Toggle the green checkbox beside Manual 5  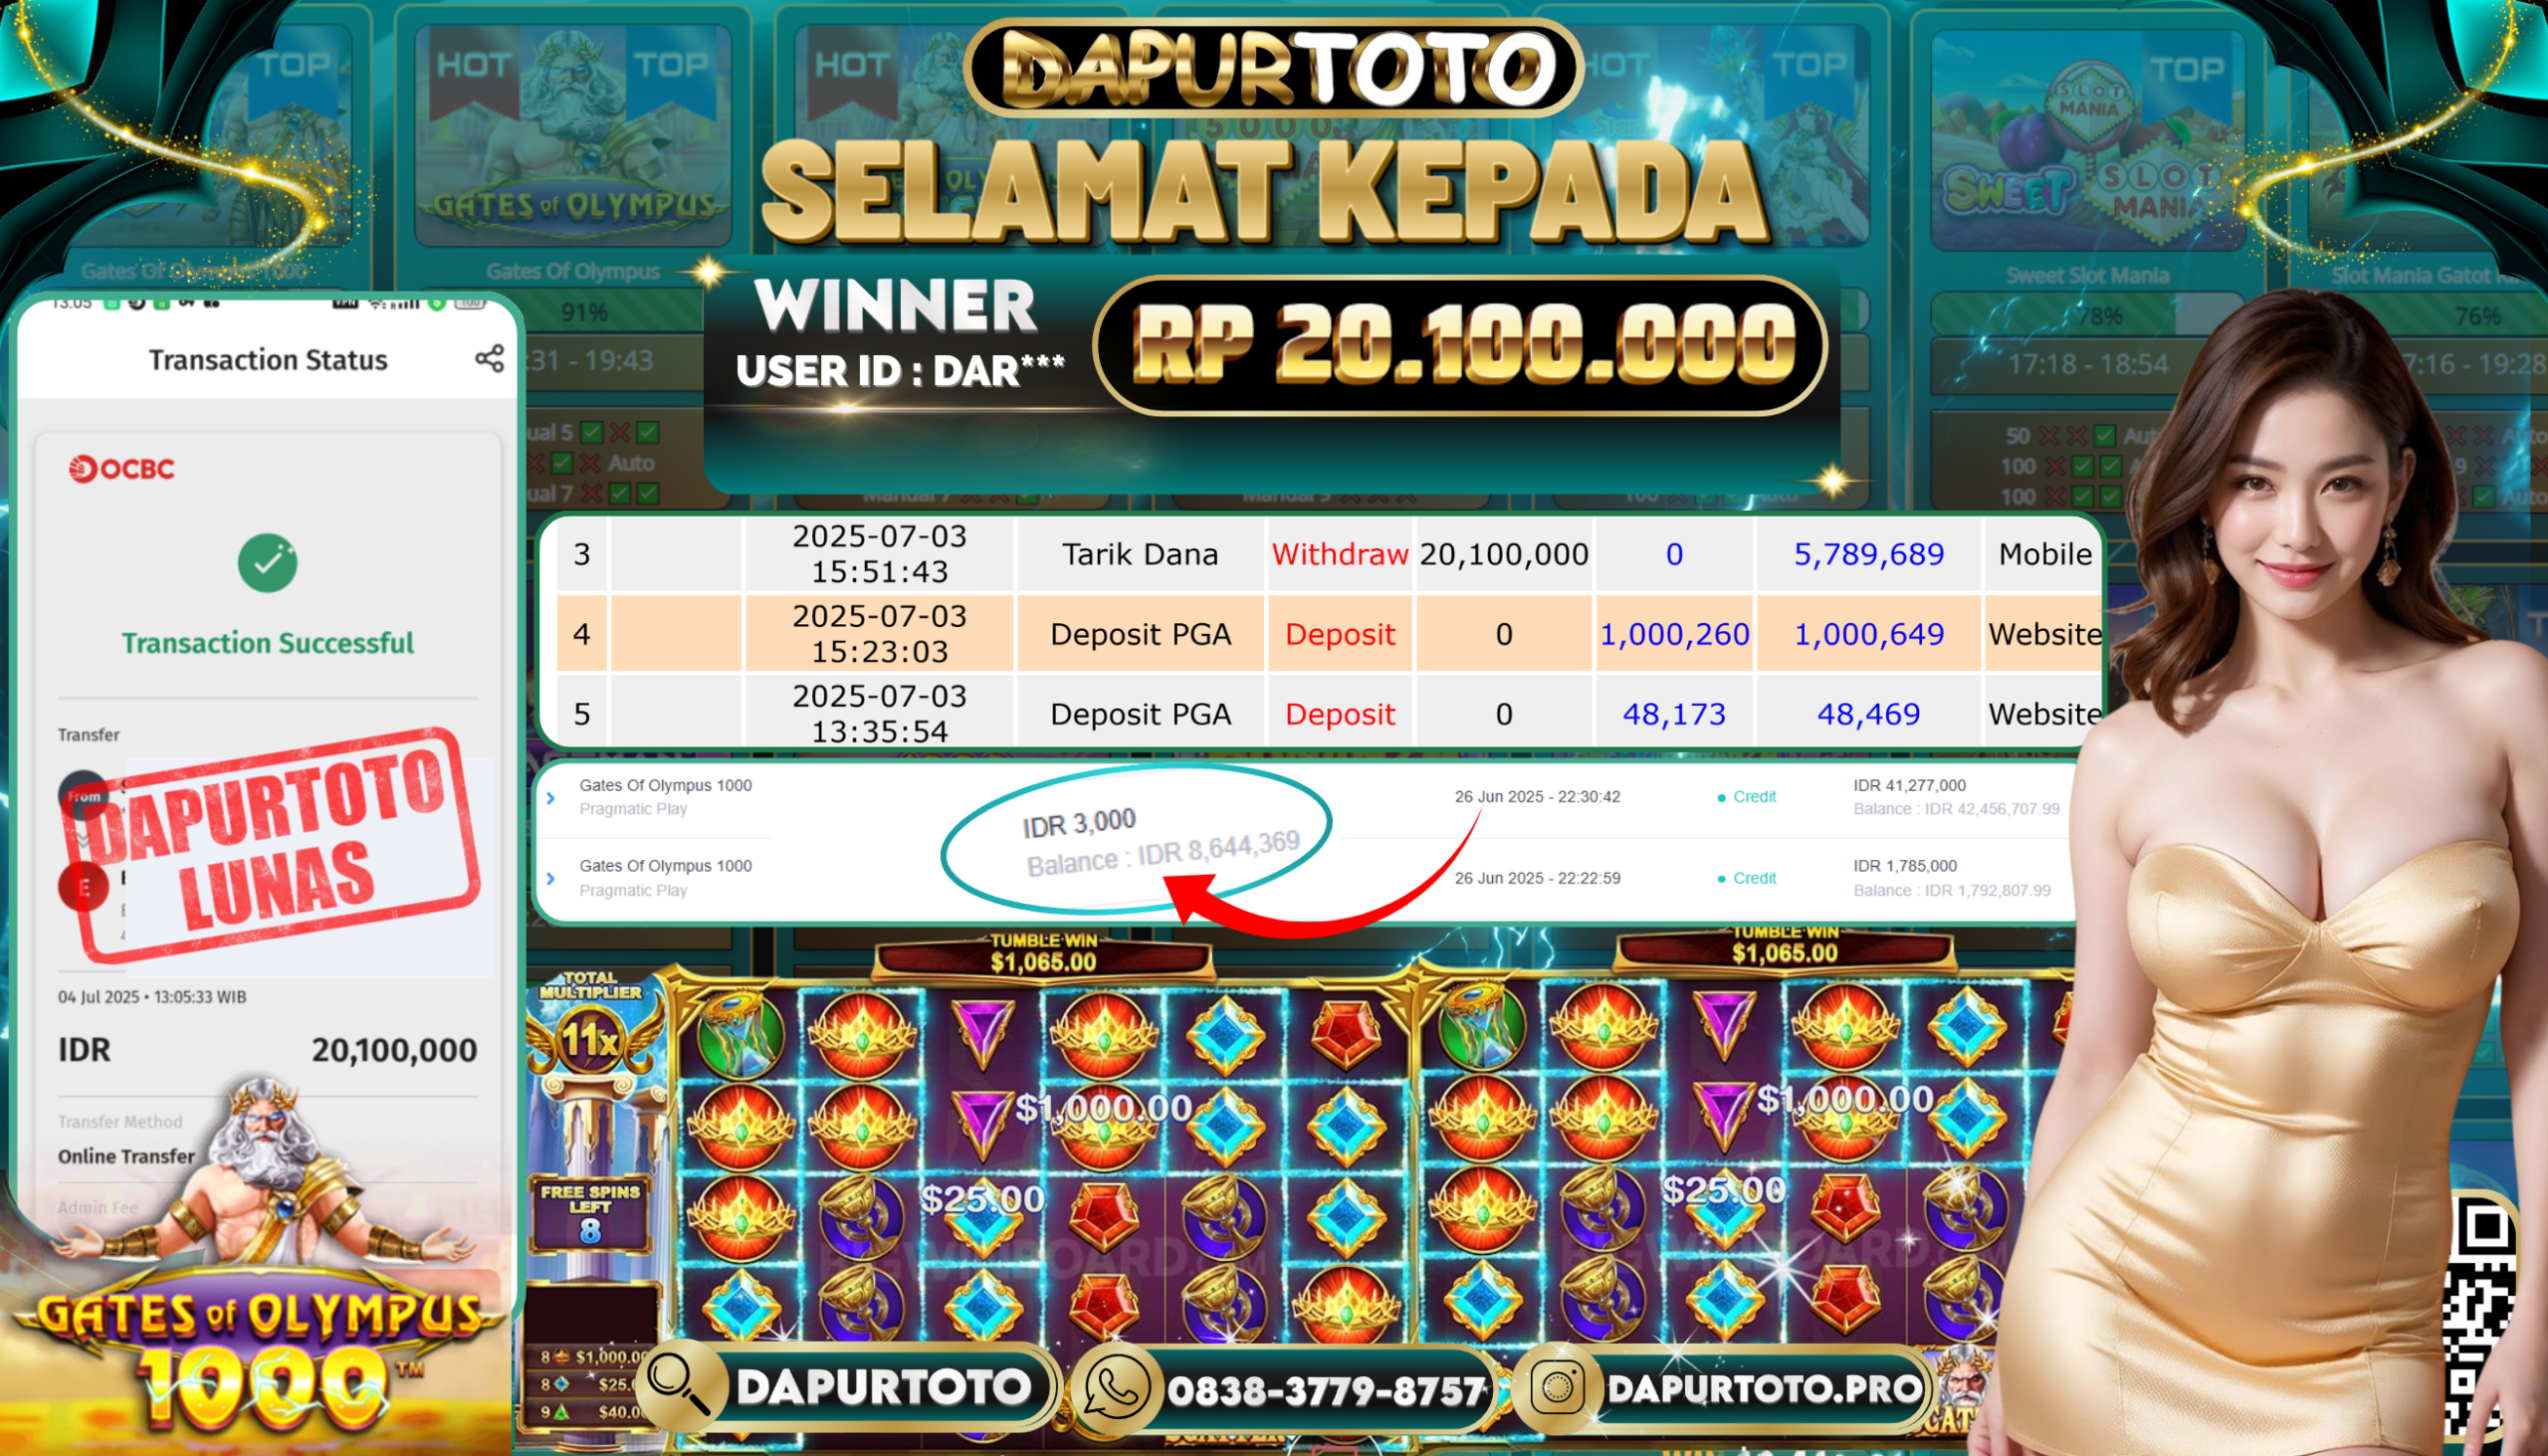pos(592,432)
